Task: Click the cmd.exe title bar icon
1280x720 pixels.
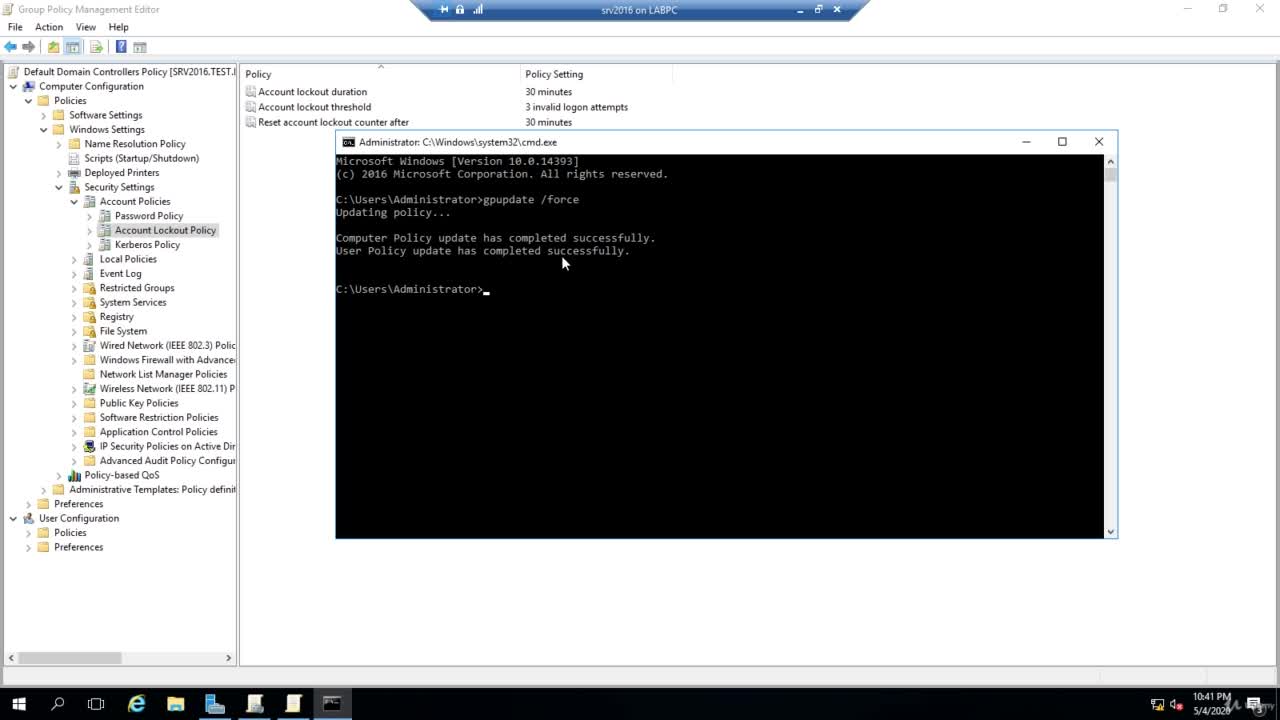Action: click(348, 142)
